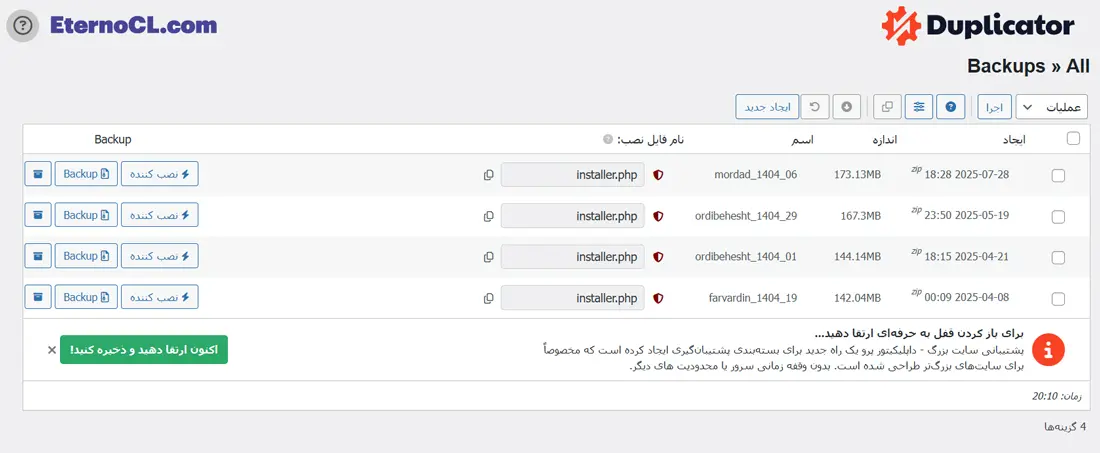Copy installer name in mordad_1404_06 row
The width and height of the screenshot is (1100, 453).
click(488, 175)
